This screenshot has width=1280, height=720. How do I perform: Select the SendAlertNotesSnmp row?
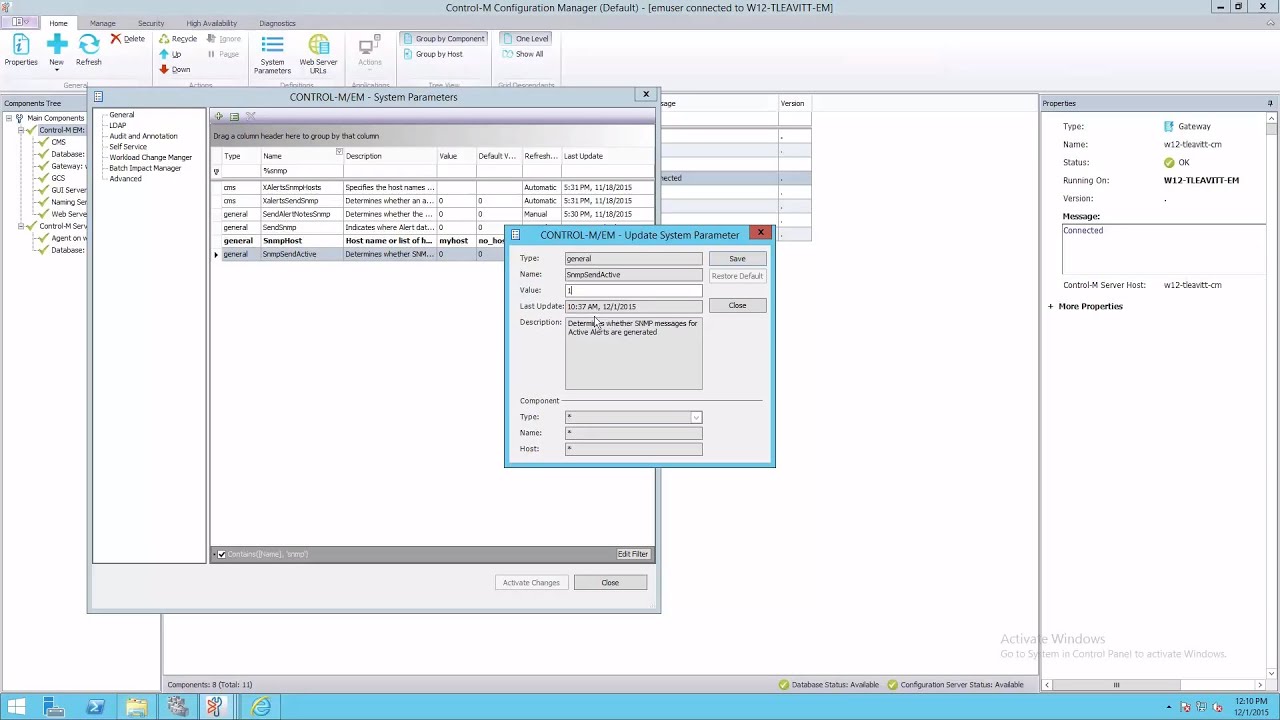pos(432,214)
